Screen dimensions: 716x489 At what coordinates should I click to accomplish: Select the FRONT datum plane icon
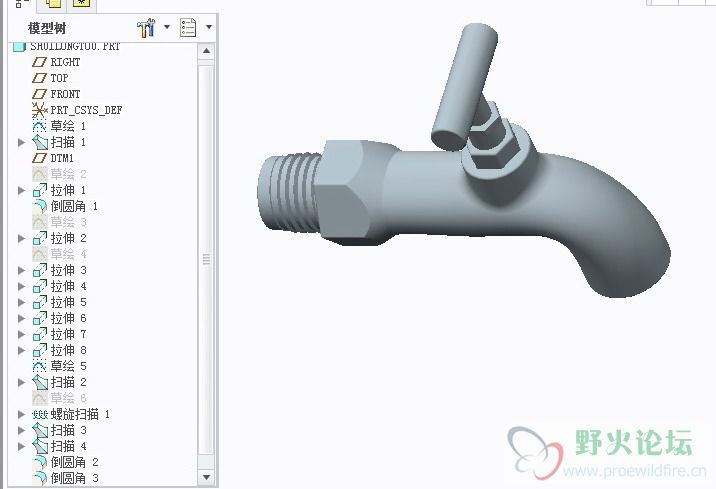(x=39, y=94)
